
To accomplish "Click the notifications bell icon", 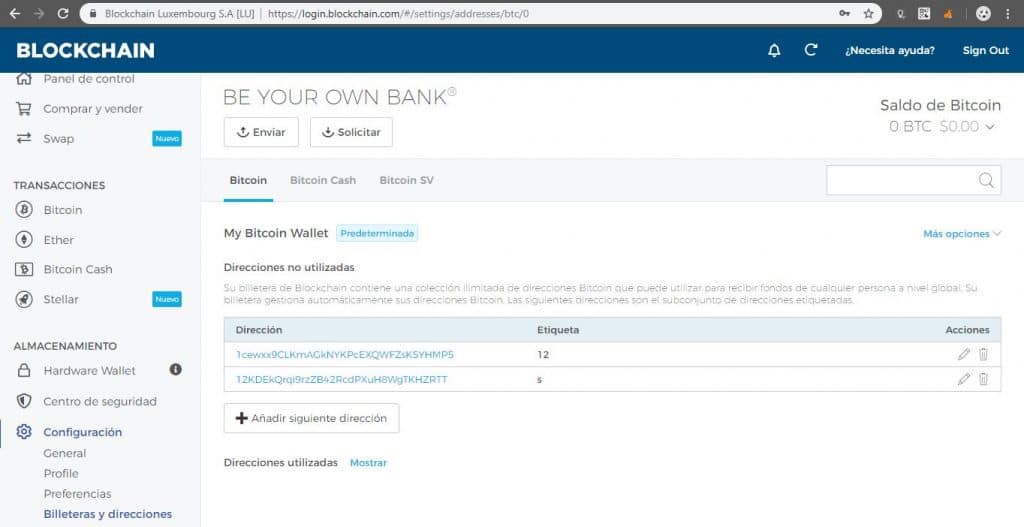I will (x=774, y=50).
